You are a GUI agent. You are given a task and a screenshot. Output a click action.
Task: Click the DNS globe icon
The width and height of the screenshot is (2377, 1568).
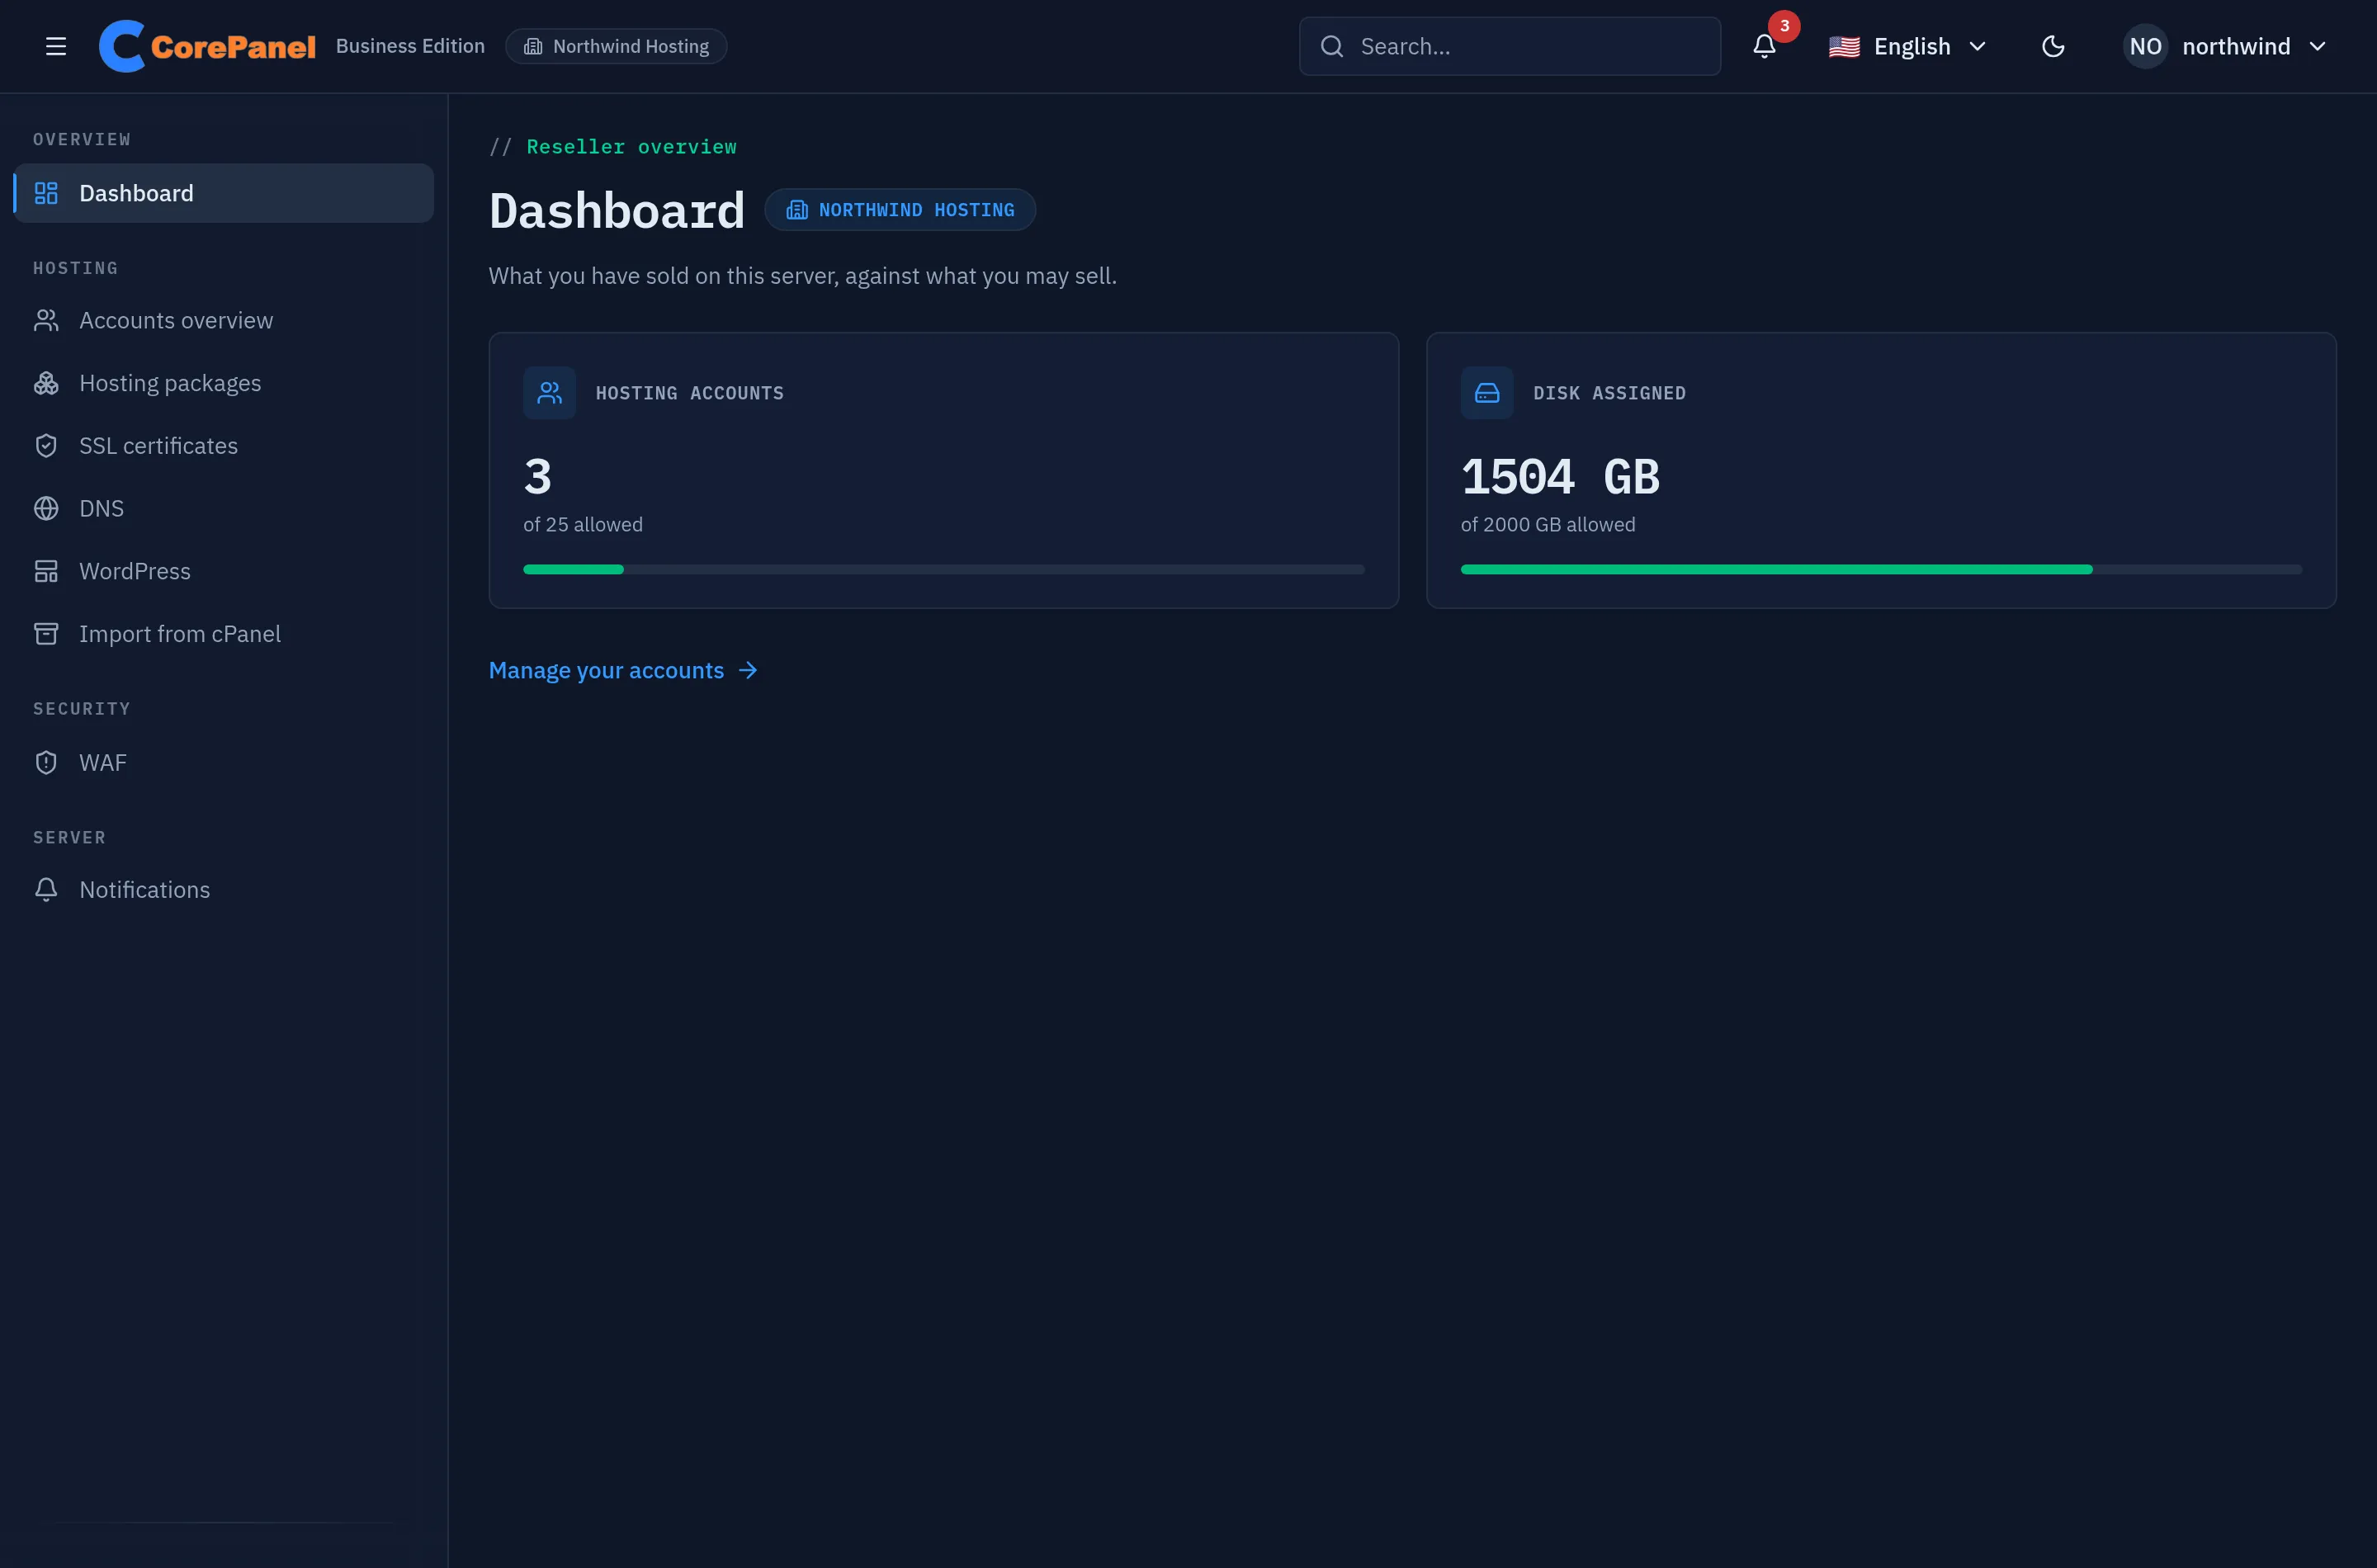46,508
